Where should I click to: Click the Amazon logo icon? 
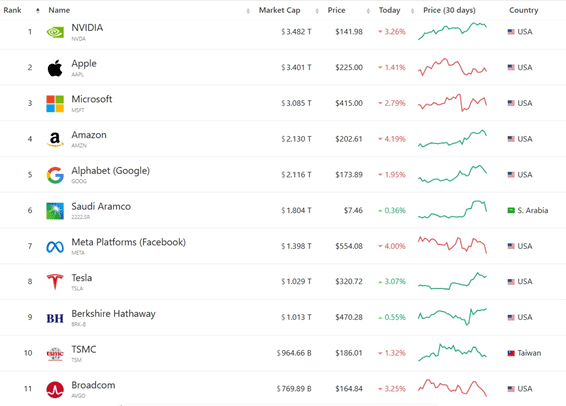(x=55, y=139)
